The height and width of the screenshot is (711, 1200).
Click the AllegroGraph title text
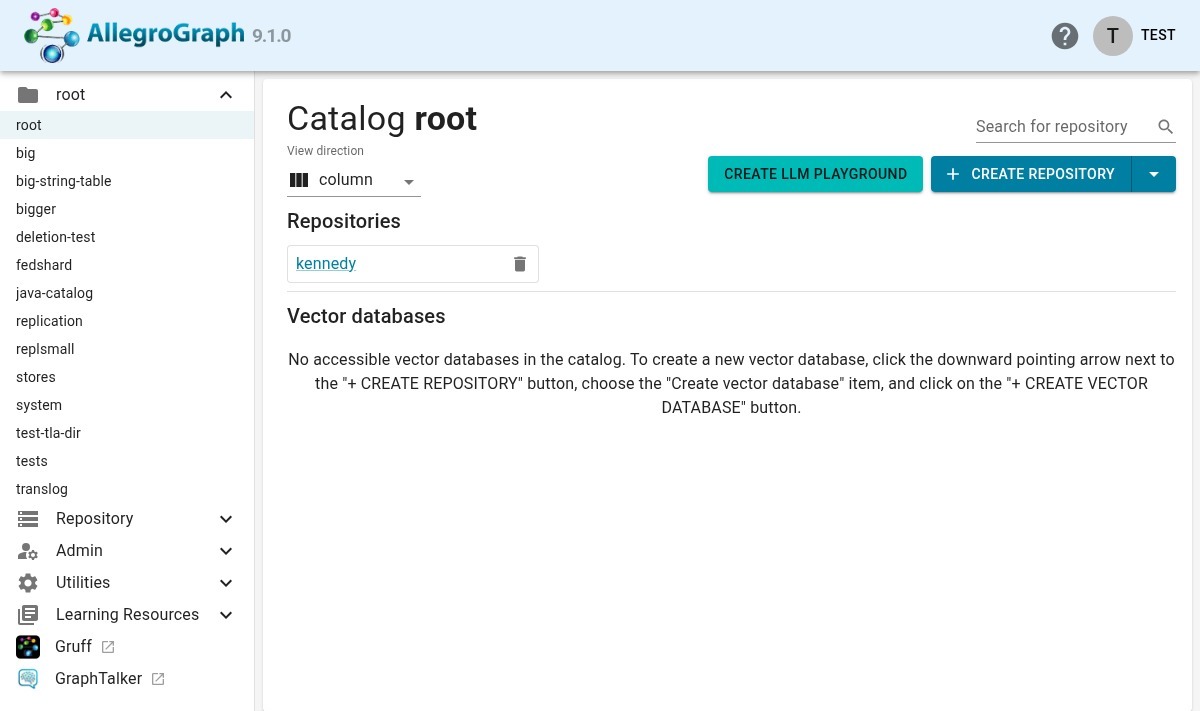166,34
